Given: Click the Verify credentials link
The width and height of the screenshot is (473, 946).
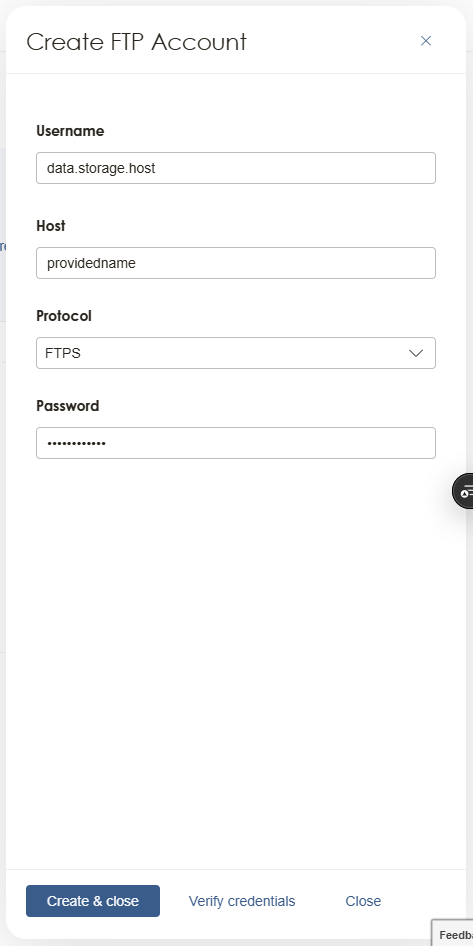Looking at the screenshot, I should 242,901.
